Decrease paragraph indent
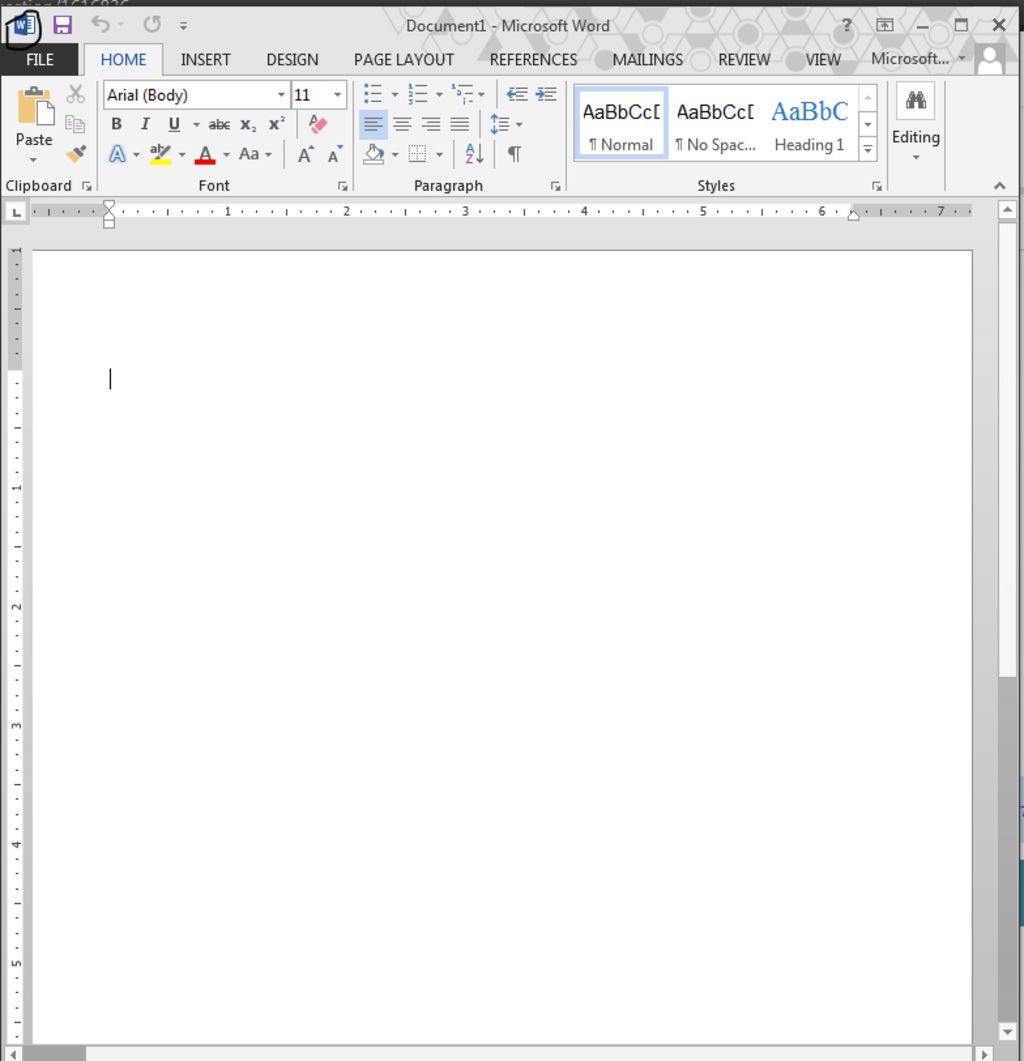This screenshot has width=1024, height=1061. click(518, 94)
